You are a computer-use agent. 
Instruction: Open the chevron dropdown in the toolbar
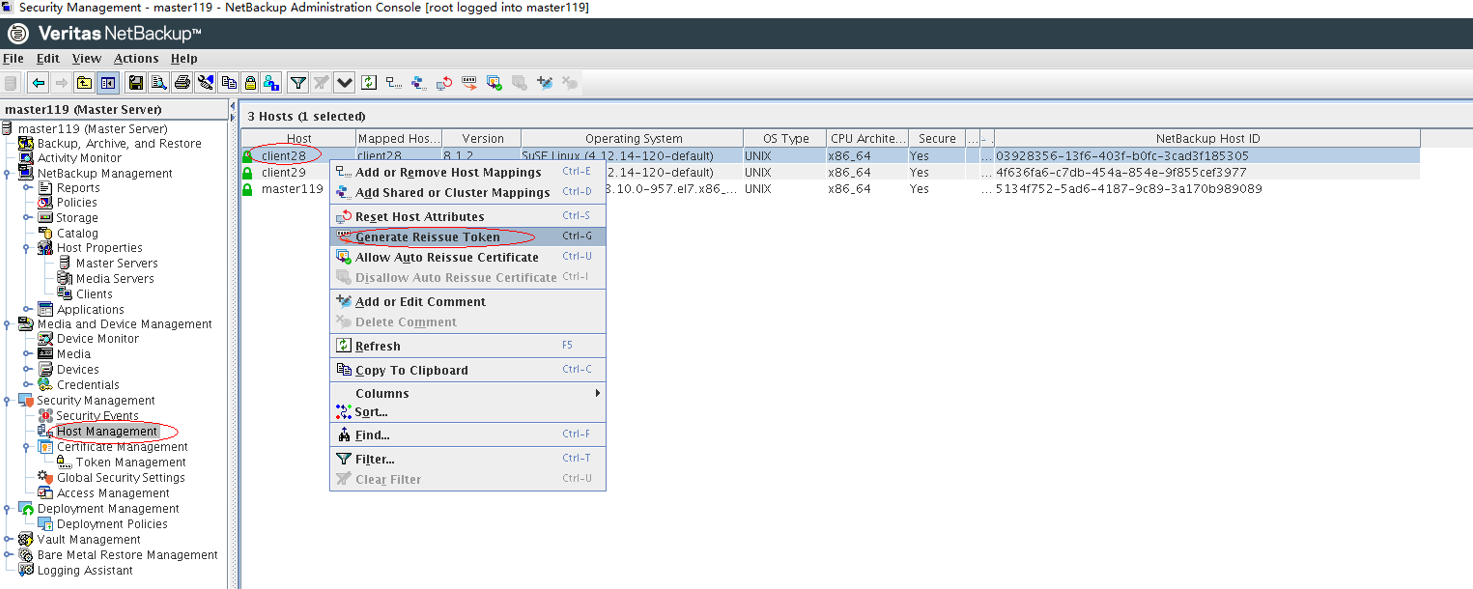point(345,83)
